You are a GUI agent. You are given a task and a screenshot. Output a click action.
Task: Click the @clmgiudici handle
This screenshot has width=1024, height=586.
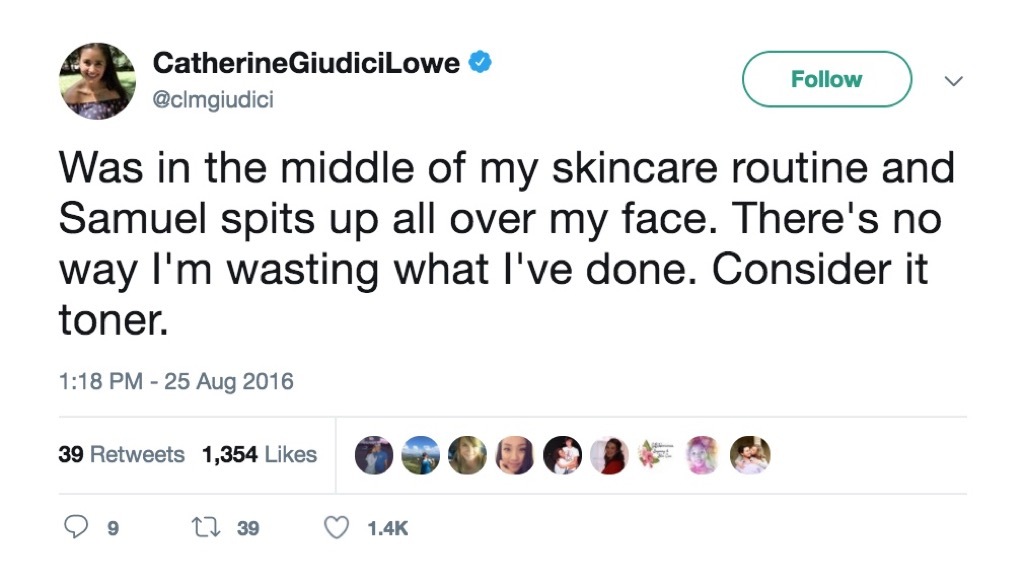213,99
